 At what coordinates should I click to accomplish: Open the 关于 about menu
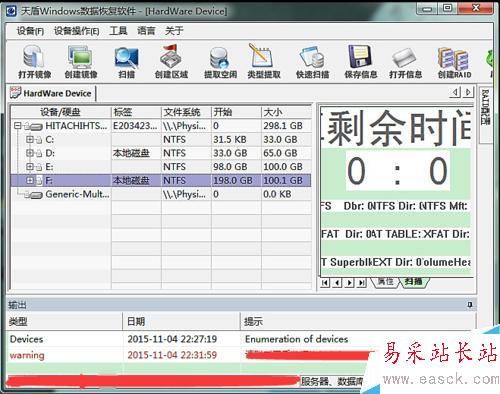174,31
